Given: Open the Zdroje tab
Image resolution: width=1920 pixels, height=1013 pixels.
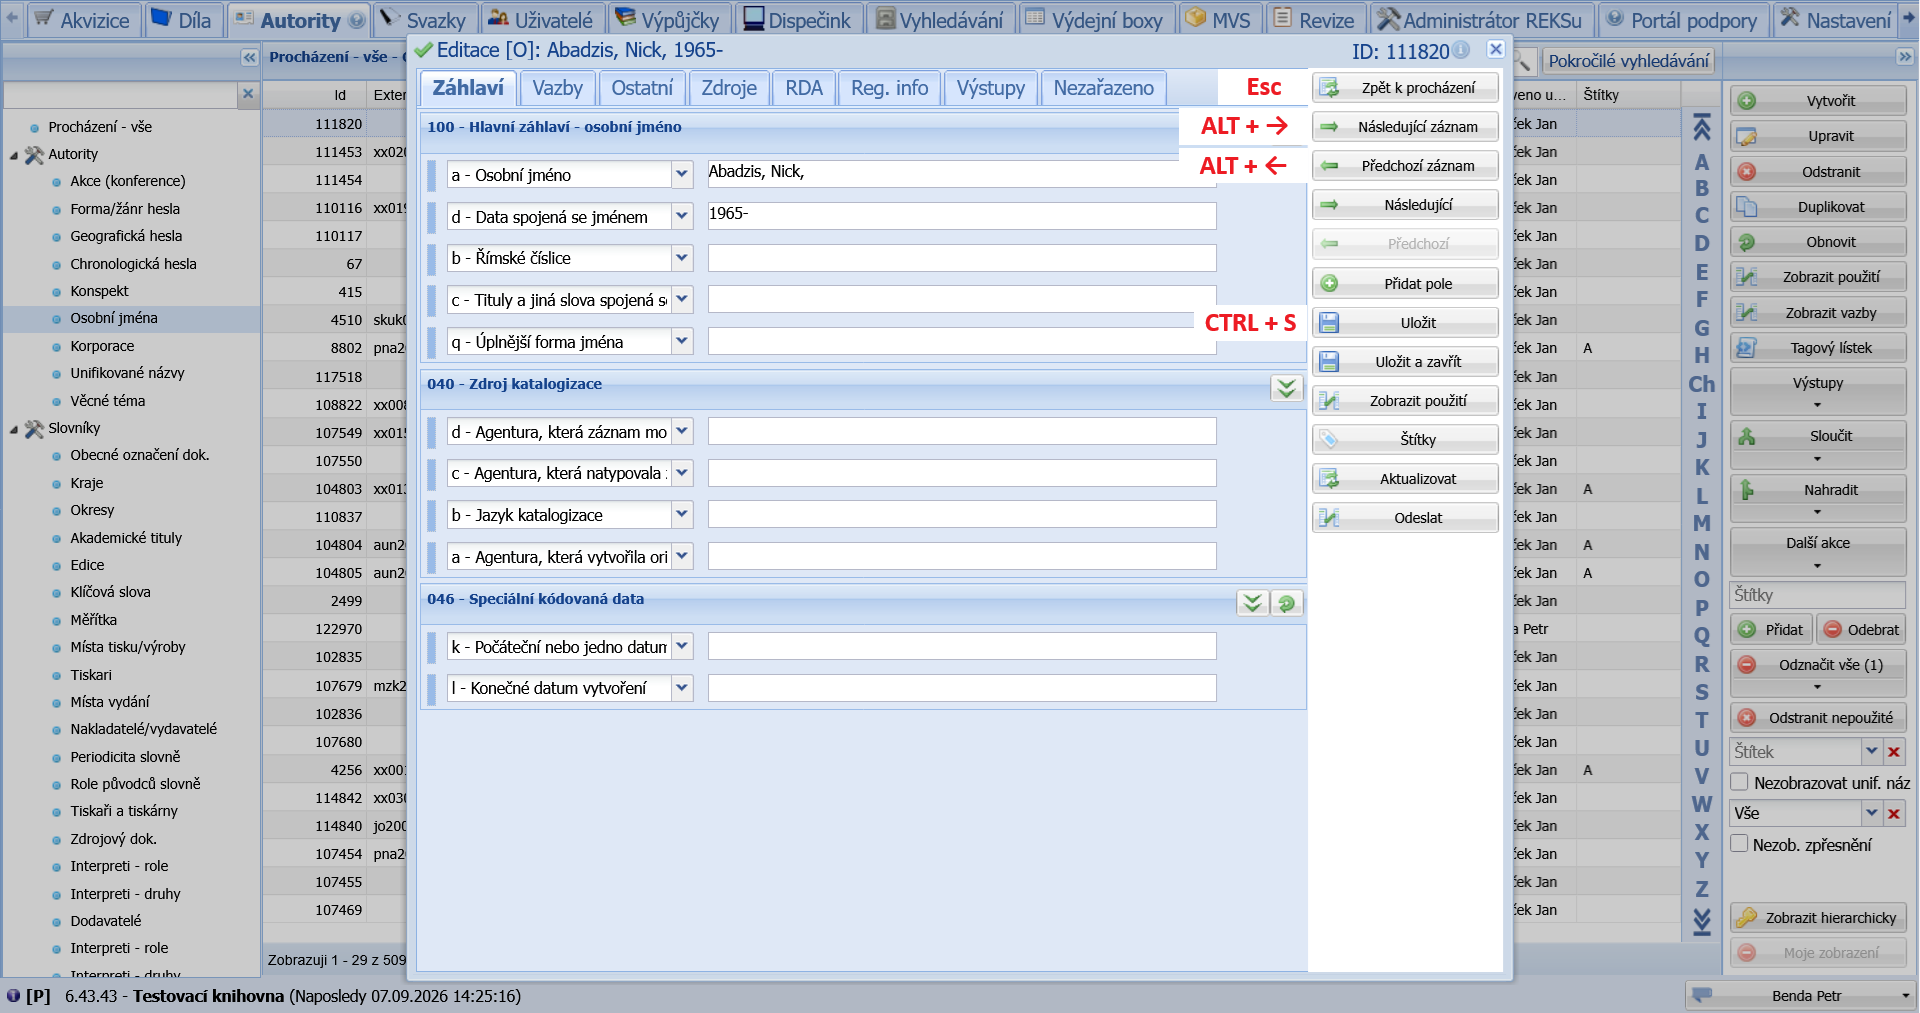Looking at the screenshot, I should coord(729,88).
